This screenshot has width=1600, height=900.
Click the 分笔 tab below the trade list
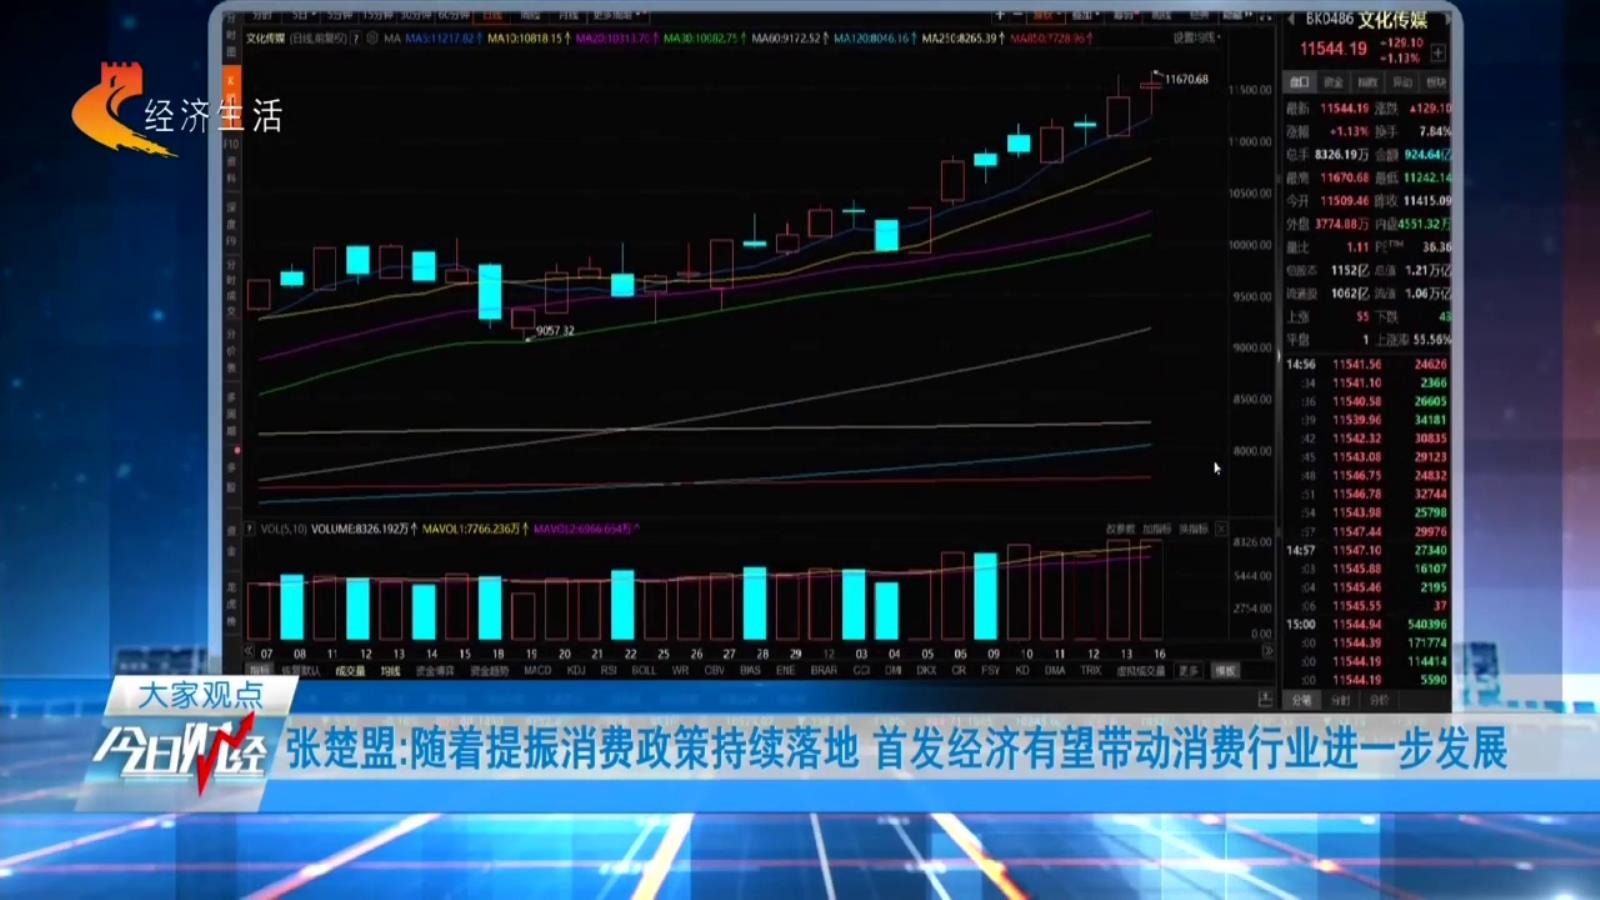[x=1301, y=700]
